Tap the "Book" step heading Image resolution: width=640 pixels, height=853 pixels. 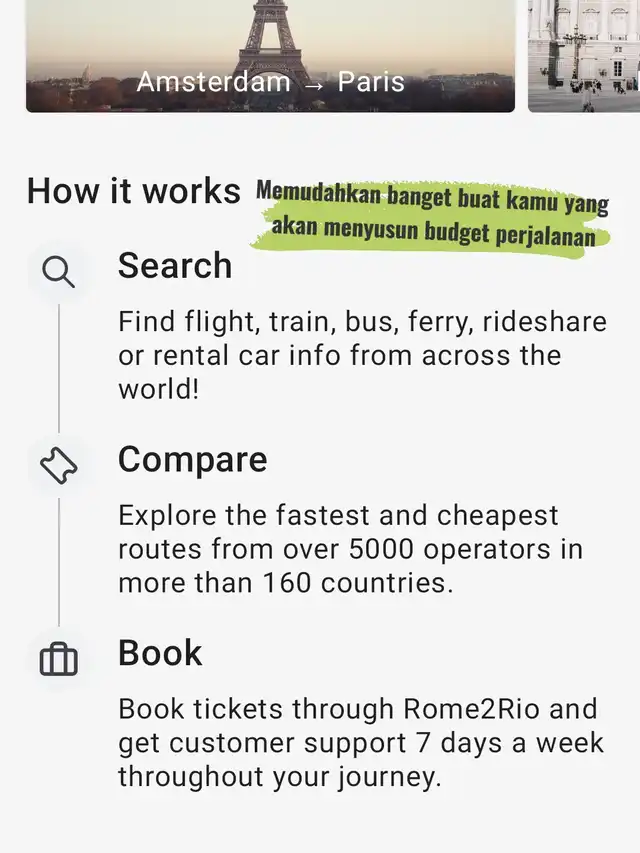160,654
